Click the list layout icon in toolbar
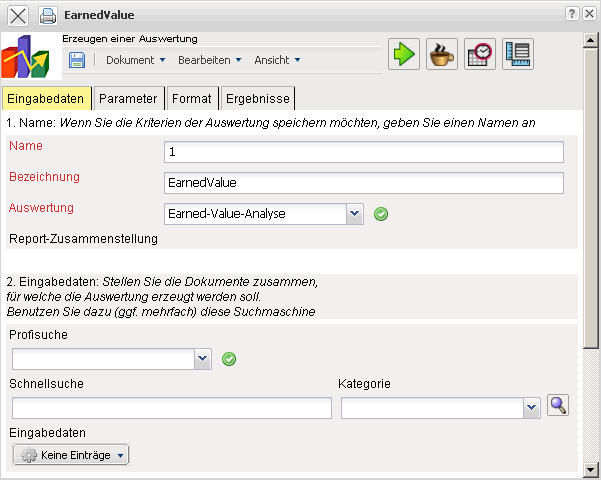This screenshot has height=480, width=601. pyautogui.click(x=518, y=54)
